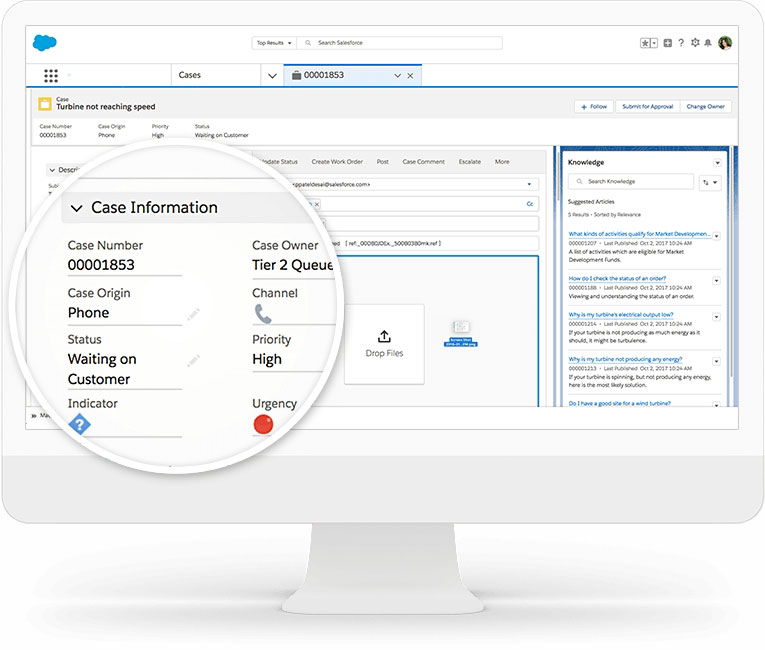Open the Setup gear icon

click(x=695, y=43)
